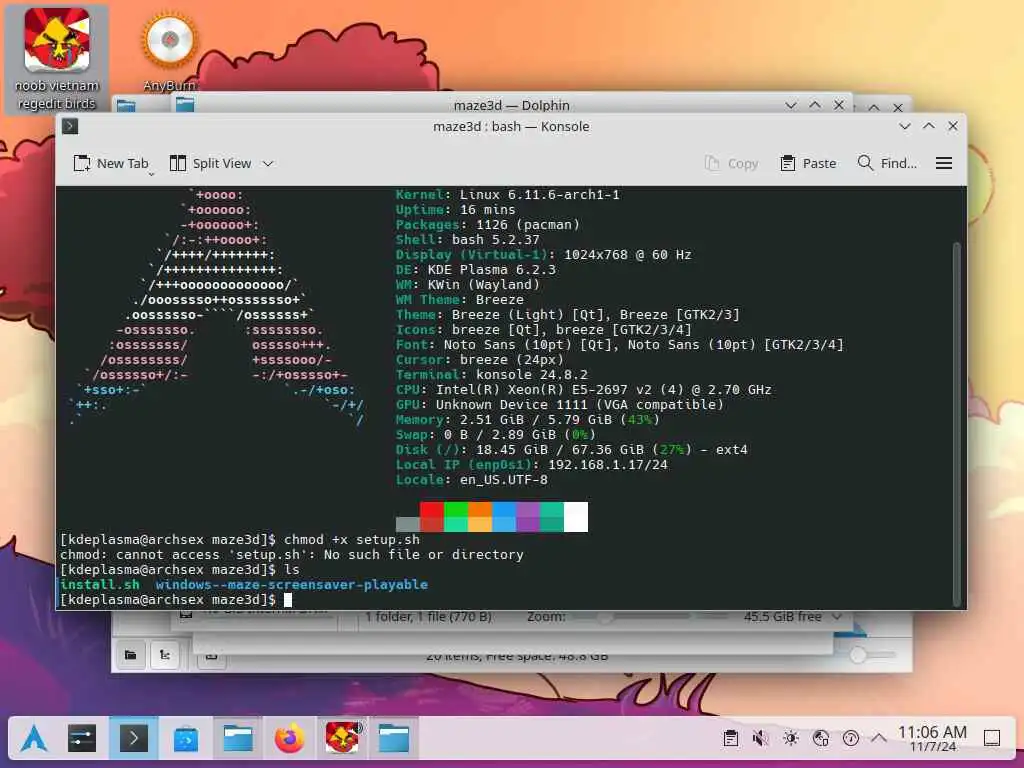Click the install.sh filename in terminal output

[x=100, y=584]
